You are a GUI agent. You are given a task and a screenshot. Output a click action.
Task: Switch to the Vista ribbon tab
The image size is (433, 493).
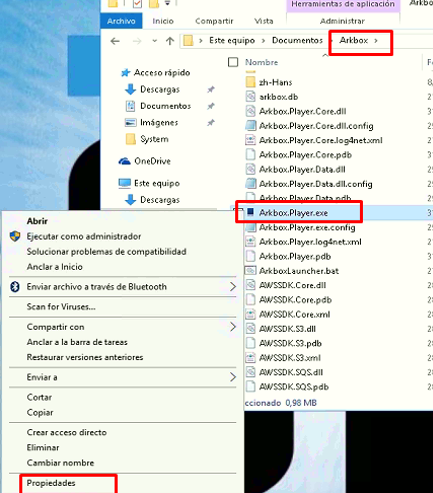click(264, 21)
